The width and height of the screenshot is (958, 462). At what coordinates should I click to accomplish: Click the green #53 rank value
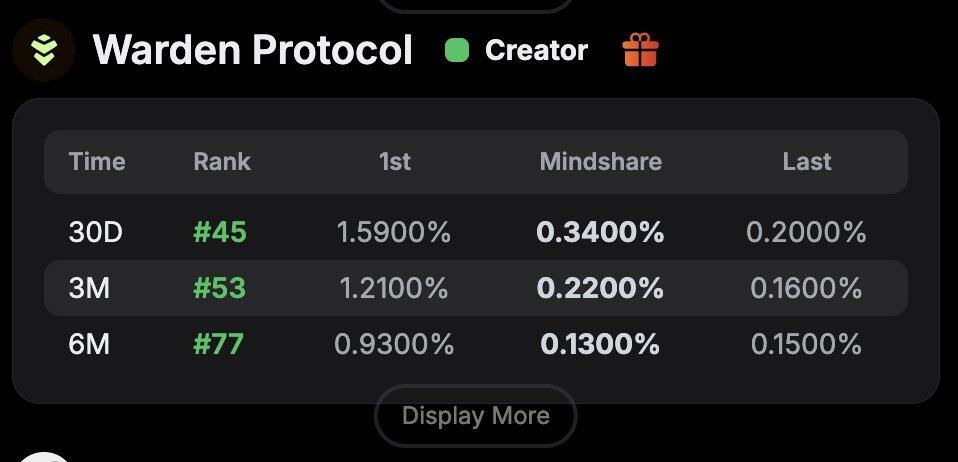point(220,289)
